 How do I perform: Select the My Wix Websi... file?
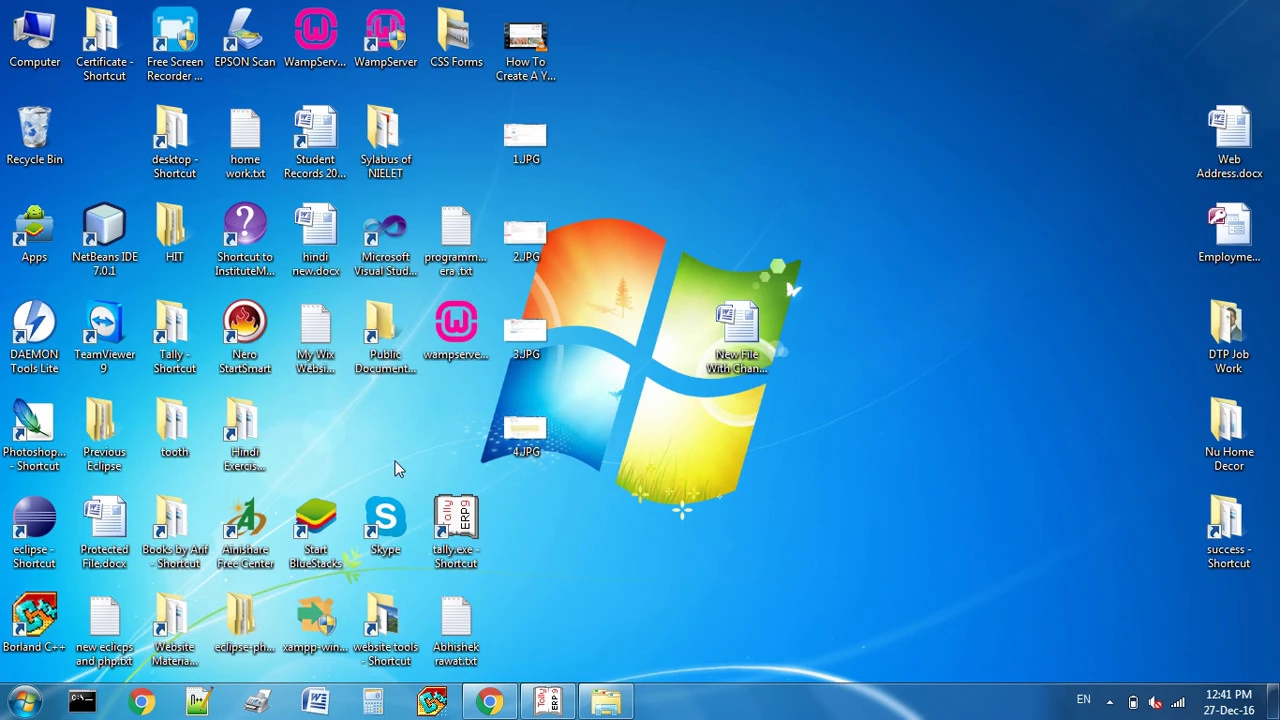tap(315, 338)
